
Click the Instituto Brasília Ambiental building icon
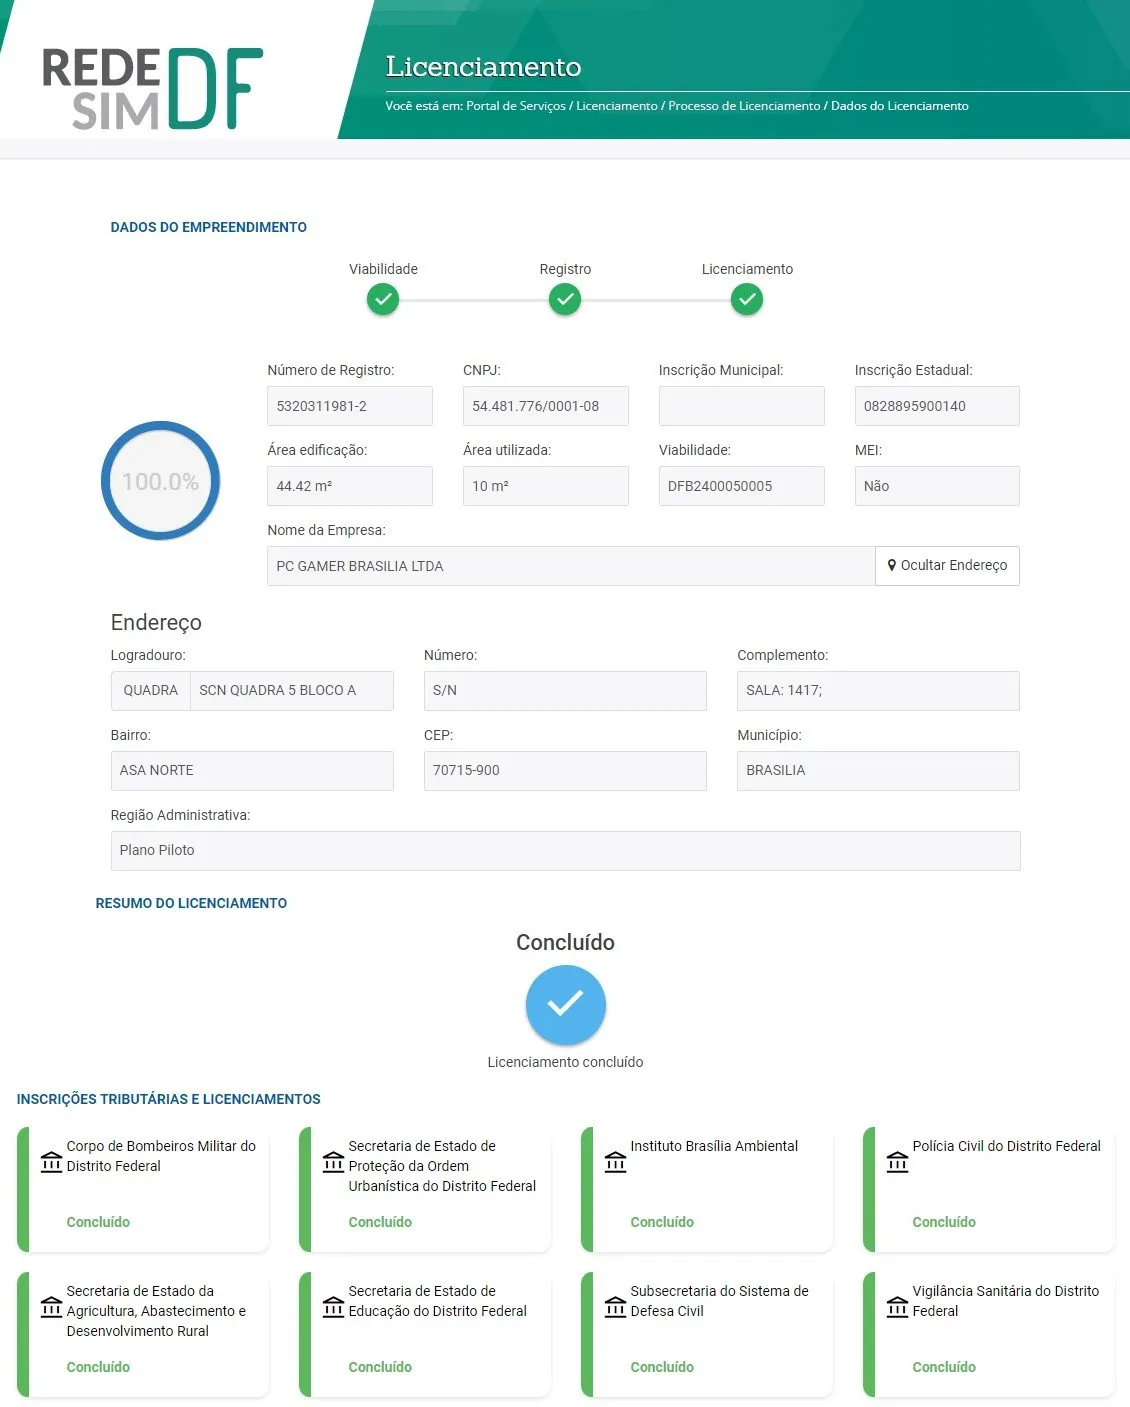tap(615, 1162)
